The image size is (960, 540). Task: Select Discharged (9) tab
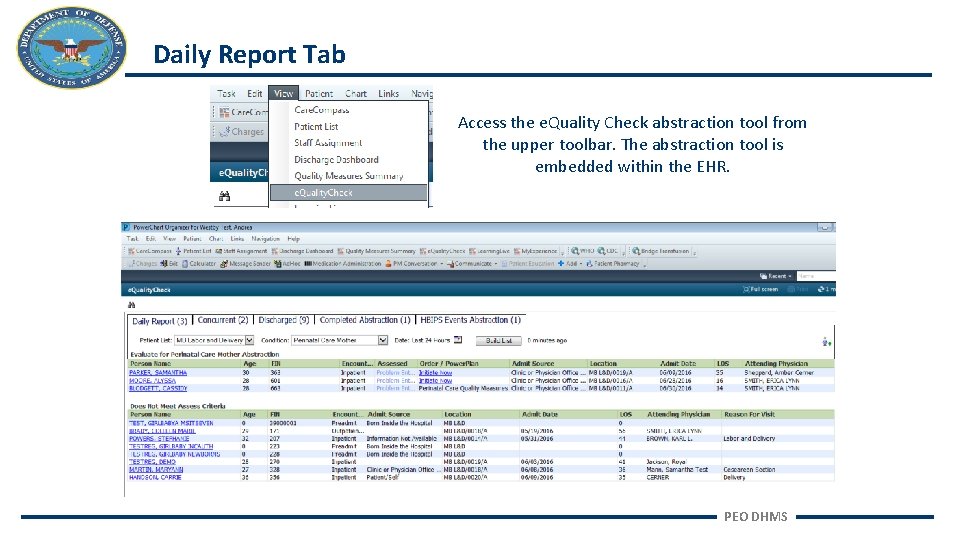[283, 320]
